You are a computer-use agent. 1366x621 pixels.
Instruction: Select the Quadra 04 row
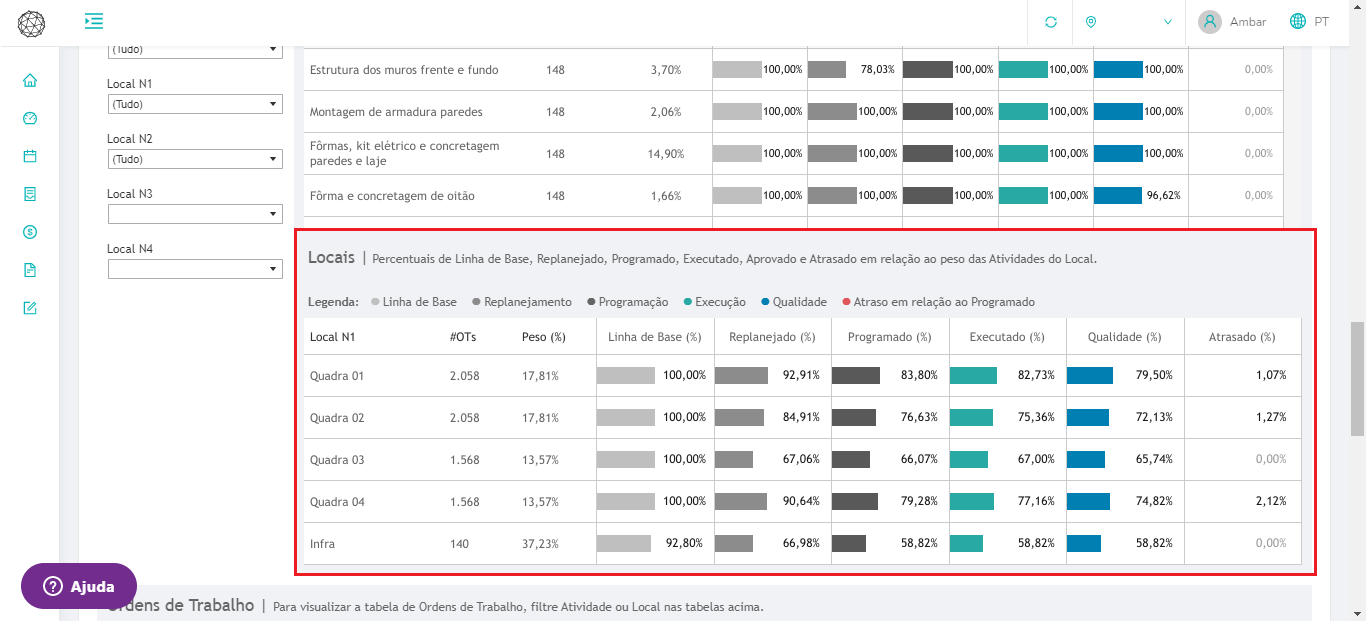[803, 502]
